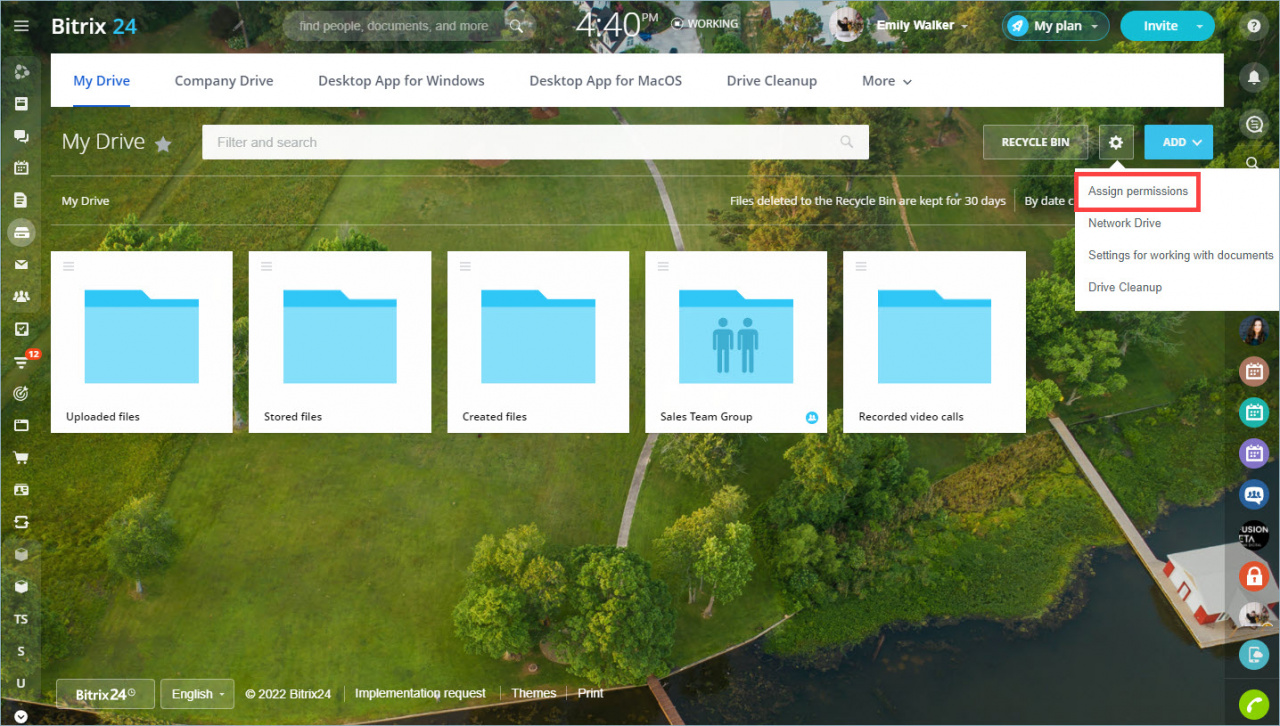Open the Sales Team Group folder

pos(736,342)
